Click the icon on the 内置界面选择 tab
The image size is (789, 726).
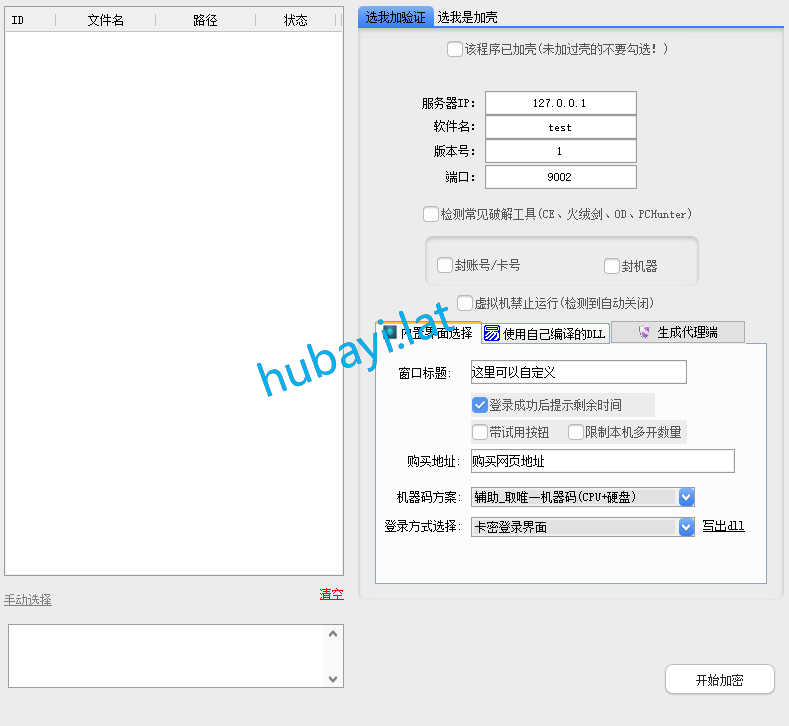pyautogui.click(x=390, y=333)
